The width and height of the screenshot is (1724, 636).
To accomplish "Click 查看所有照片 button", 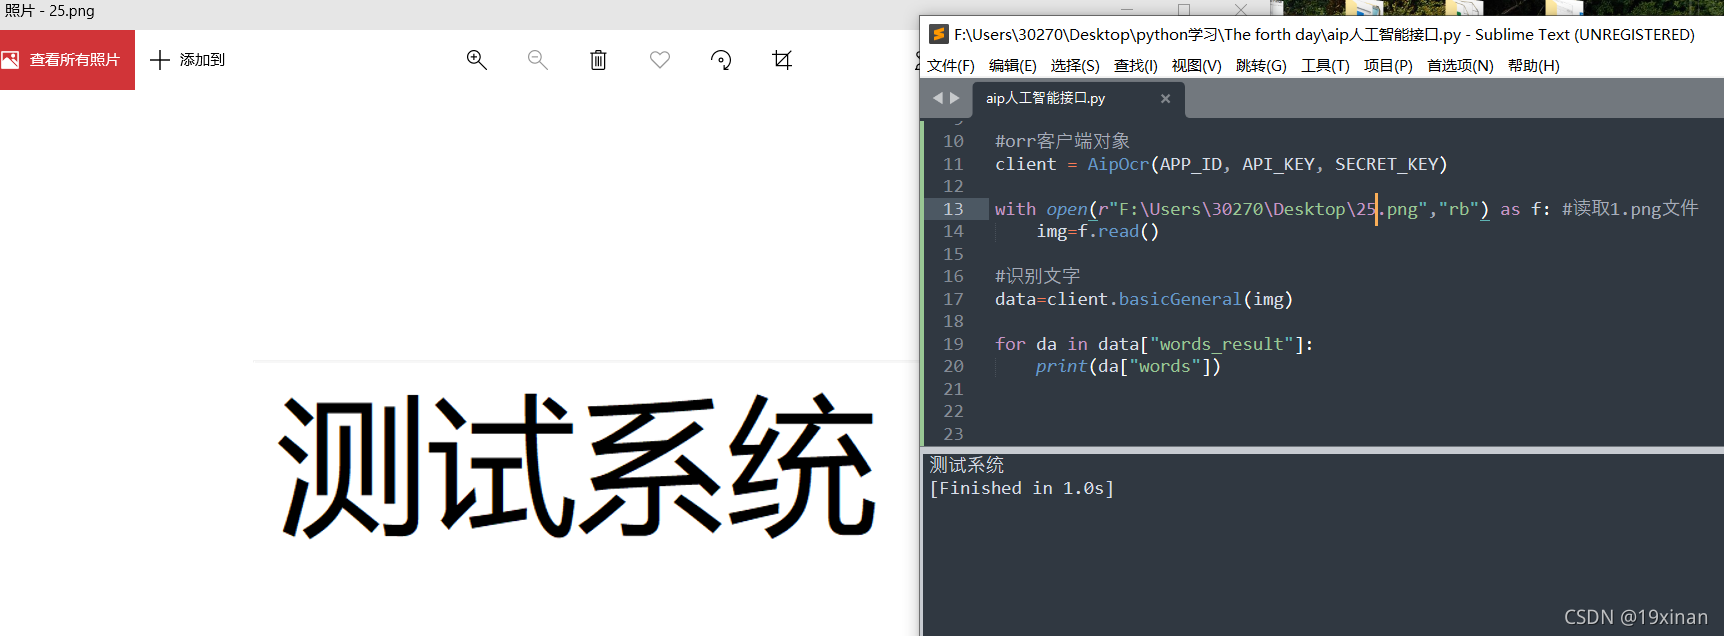I will pyautogui.click(x=67, y=60).
